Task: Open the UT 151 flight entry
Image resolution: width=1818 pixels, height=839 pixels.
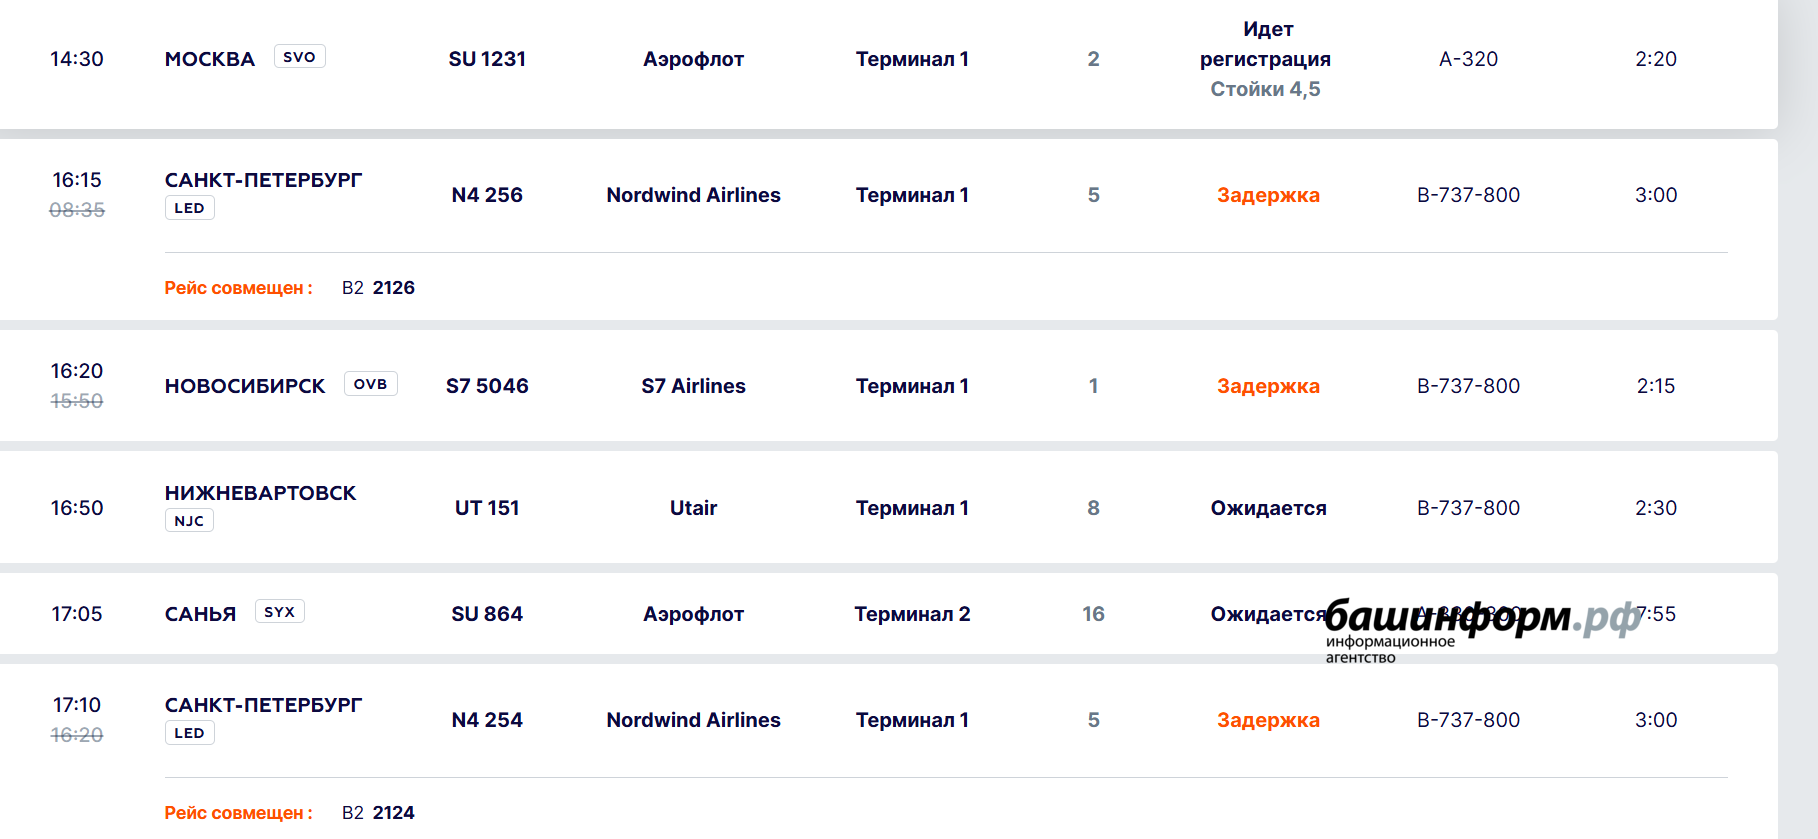Action: [x=487, y=508]
